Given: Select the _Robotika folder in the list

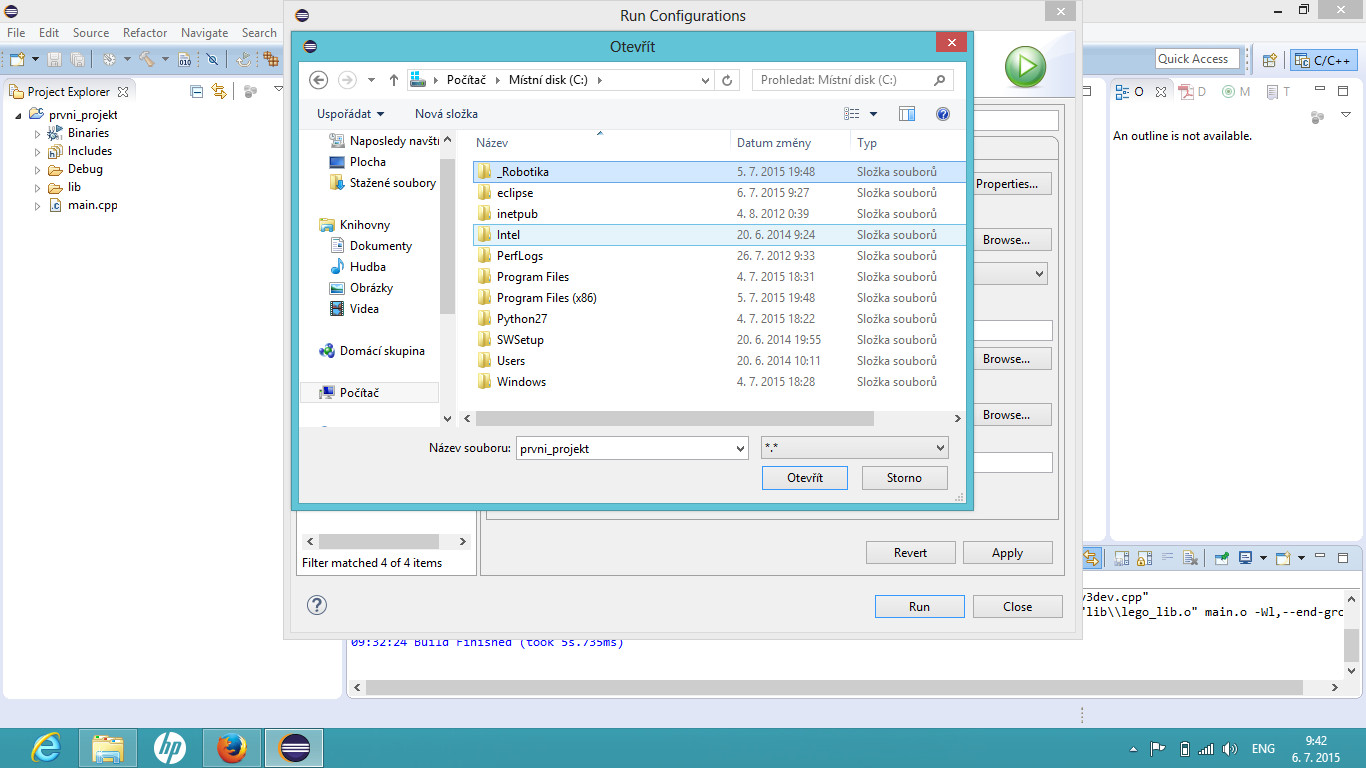Looking at the screenshot, I should point(523,172).
